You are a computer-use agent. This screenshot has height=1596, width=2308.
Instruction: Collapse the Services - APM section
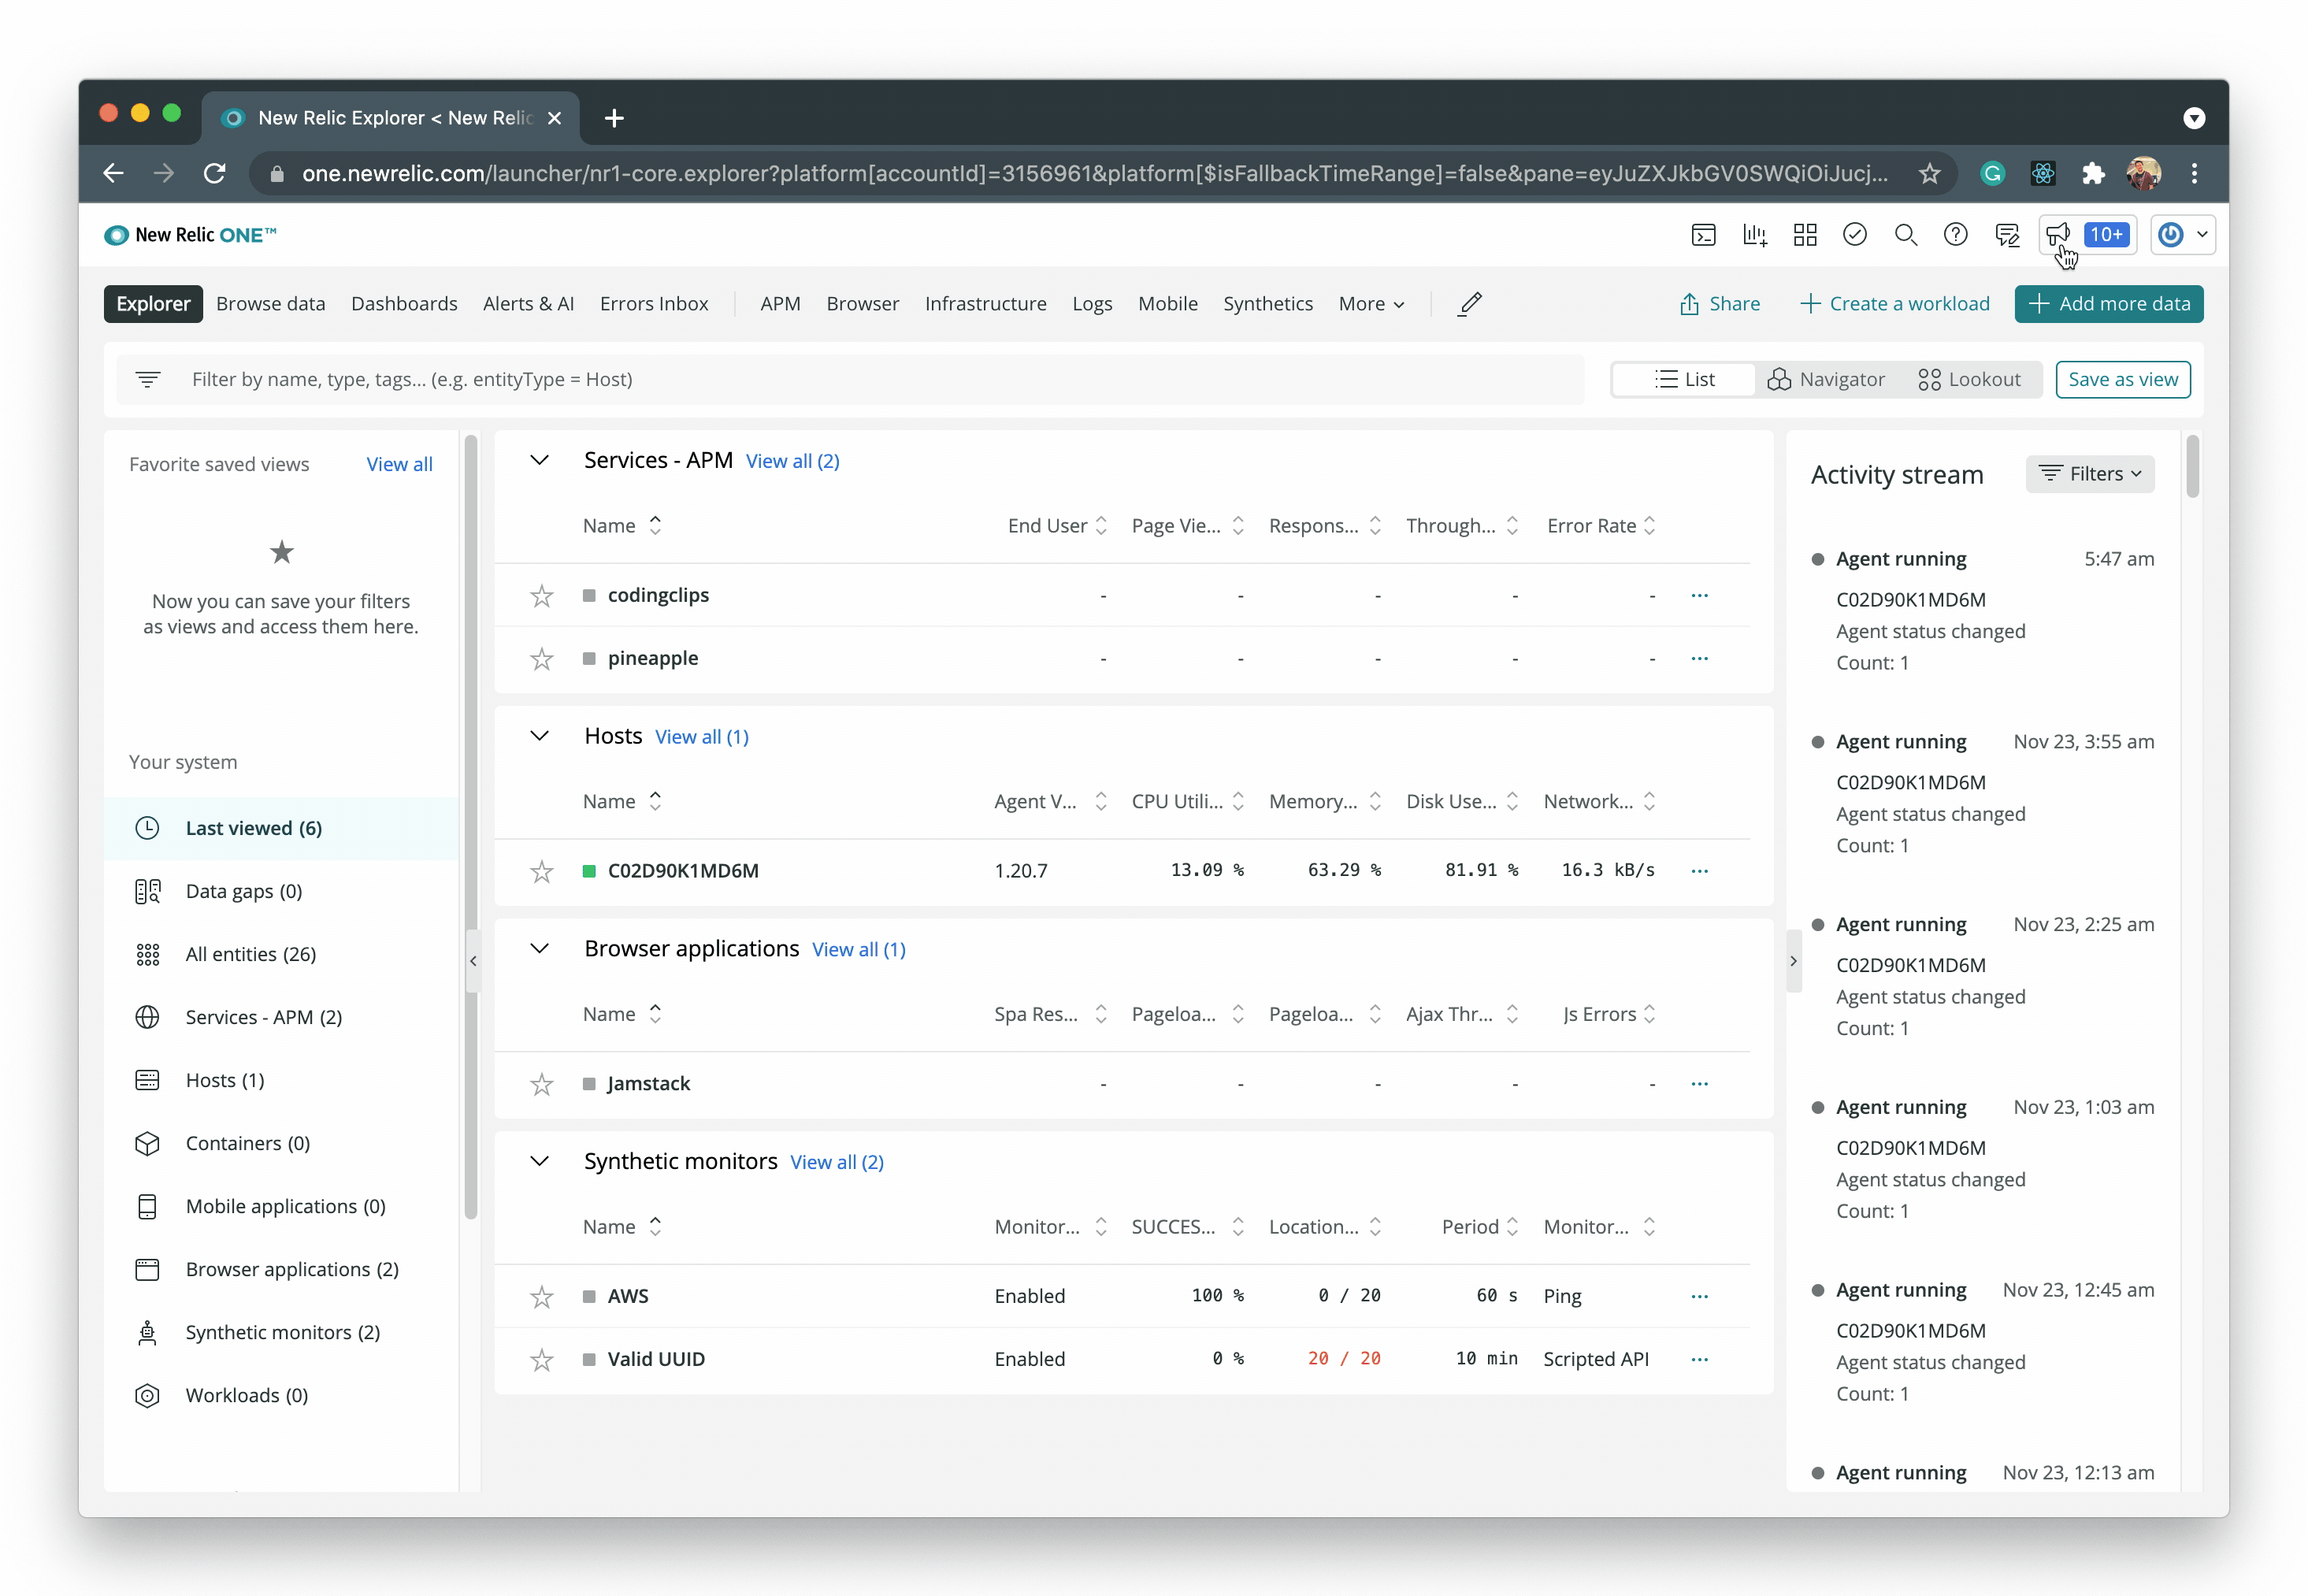[x=539, y=461]
